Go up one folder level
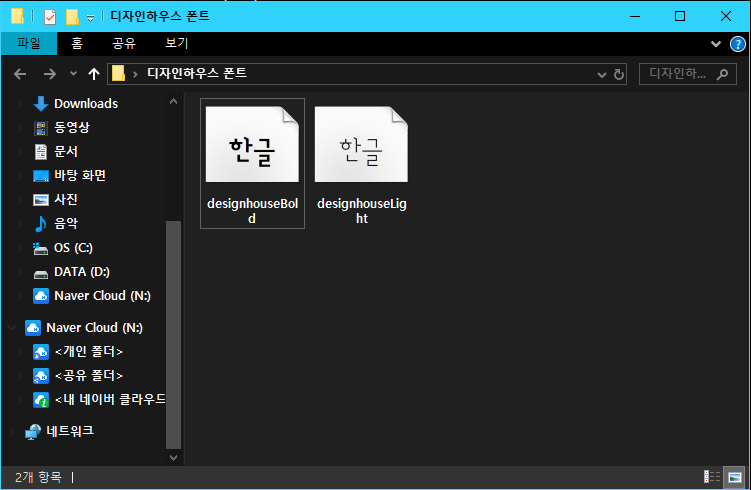 [94, 74]
